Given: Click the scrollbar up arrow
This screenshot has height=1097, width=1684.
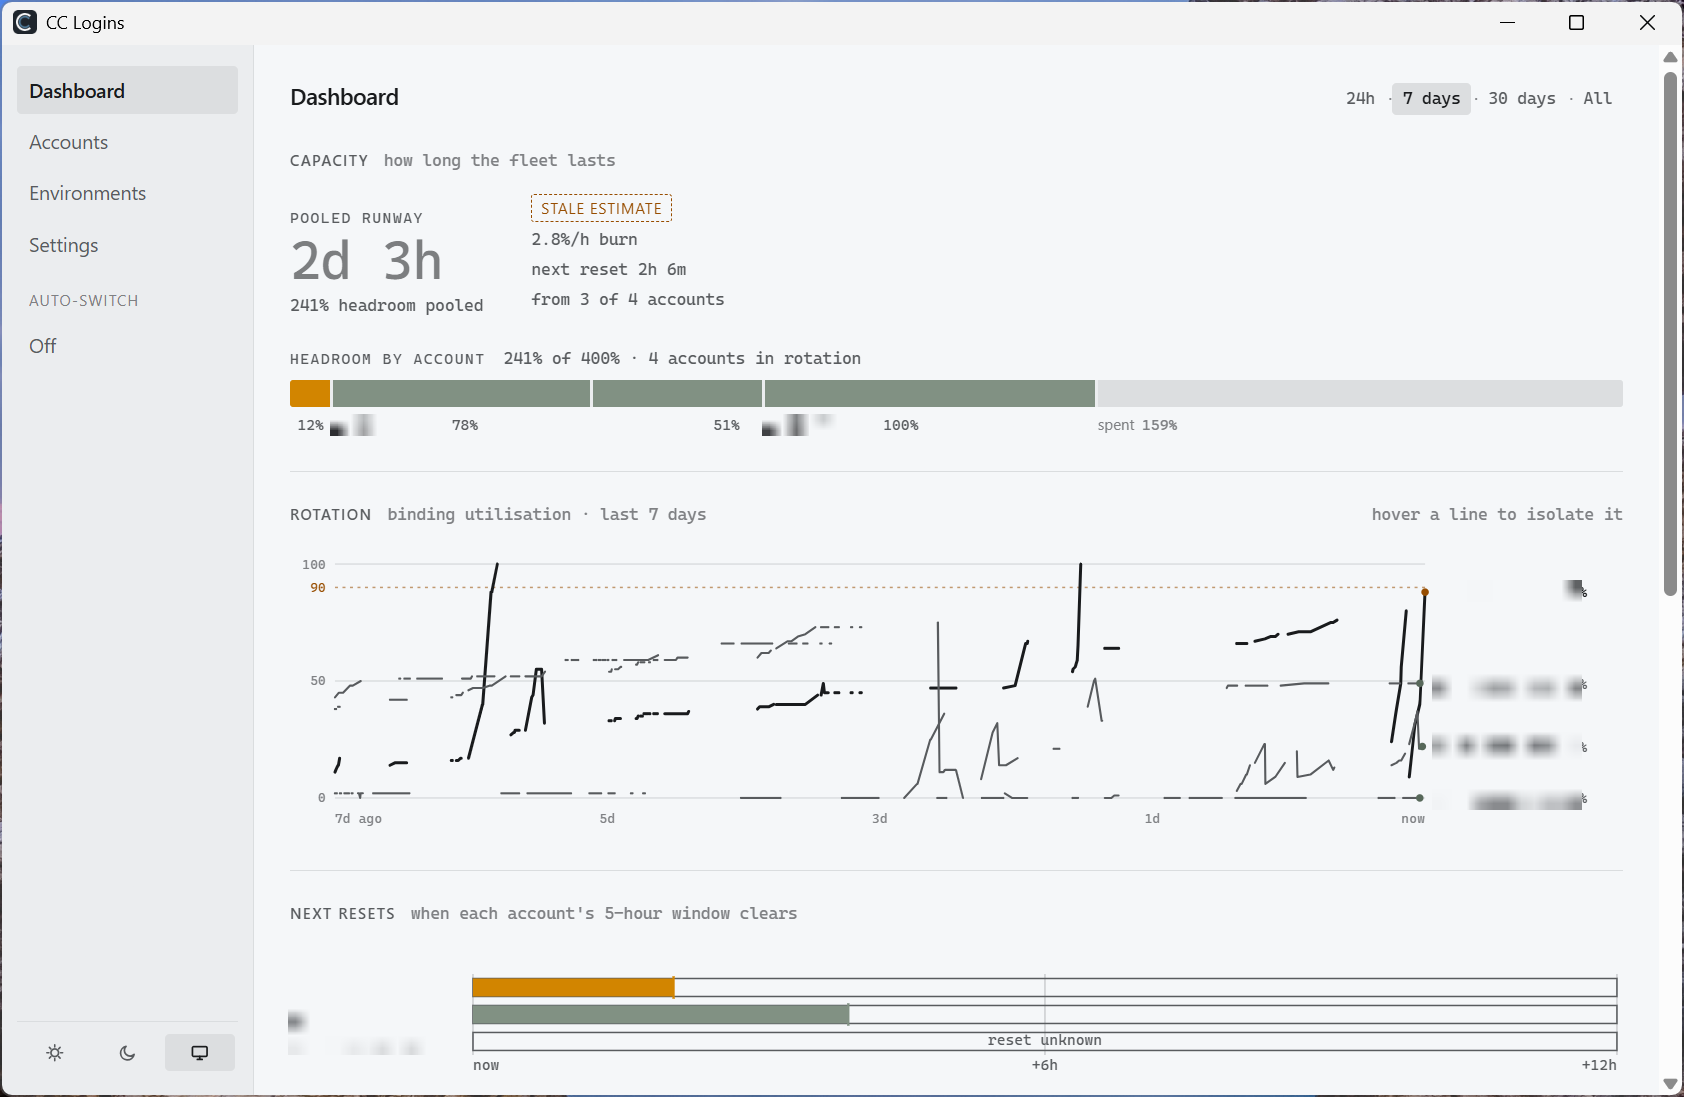Looking at the screenshot, I should coord(1670,57).
